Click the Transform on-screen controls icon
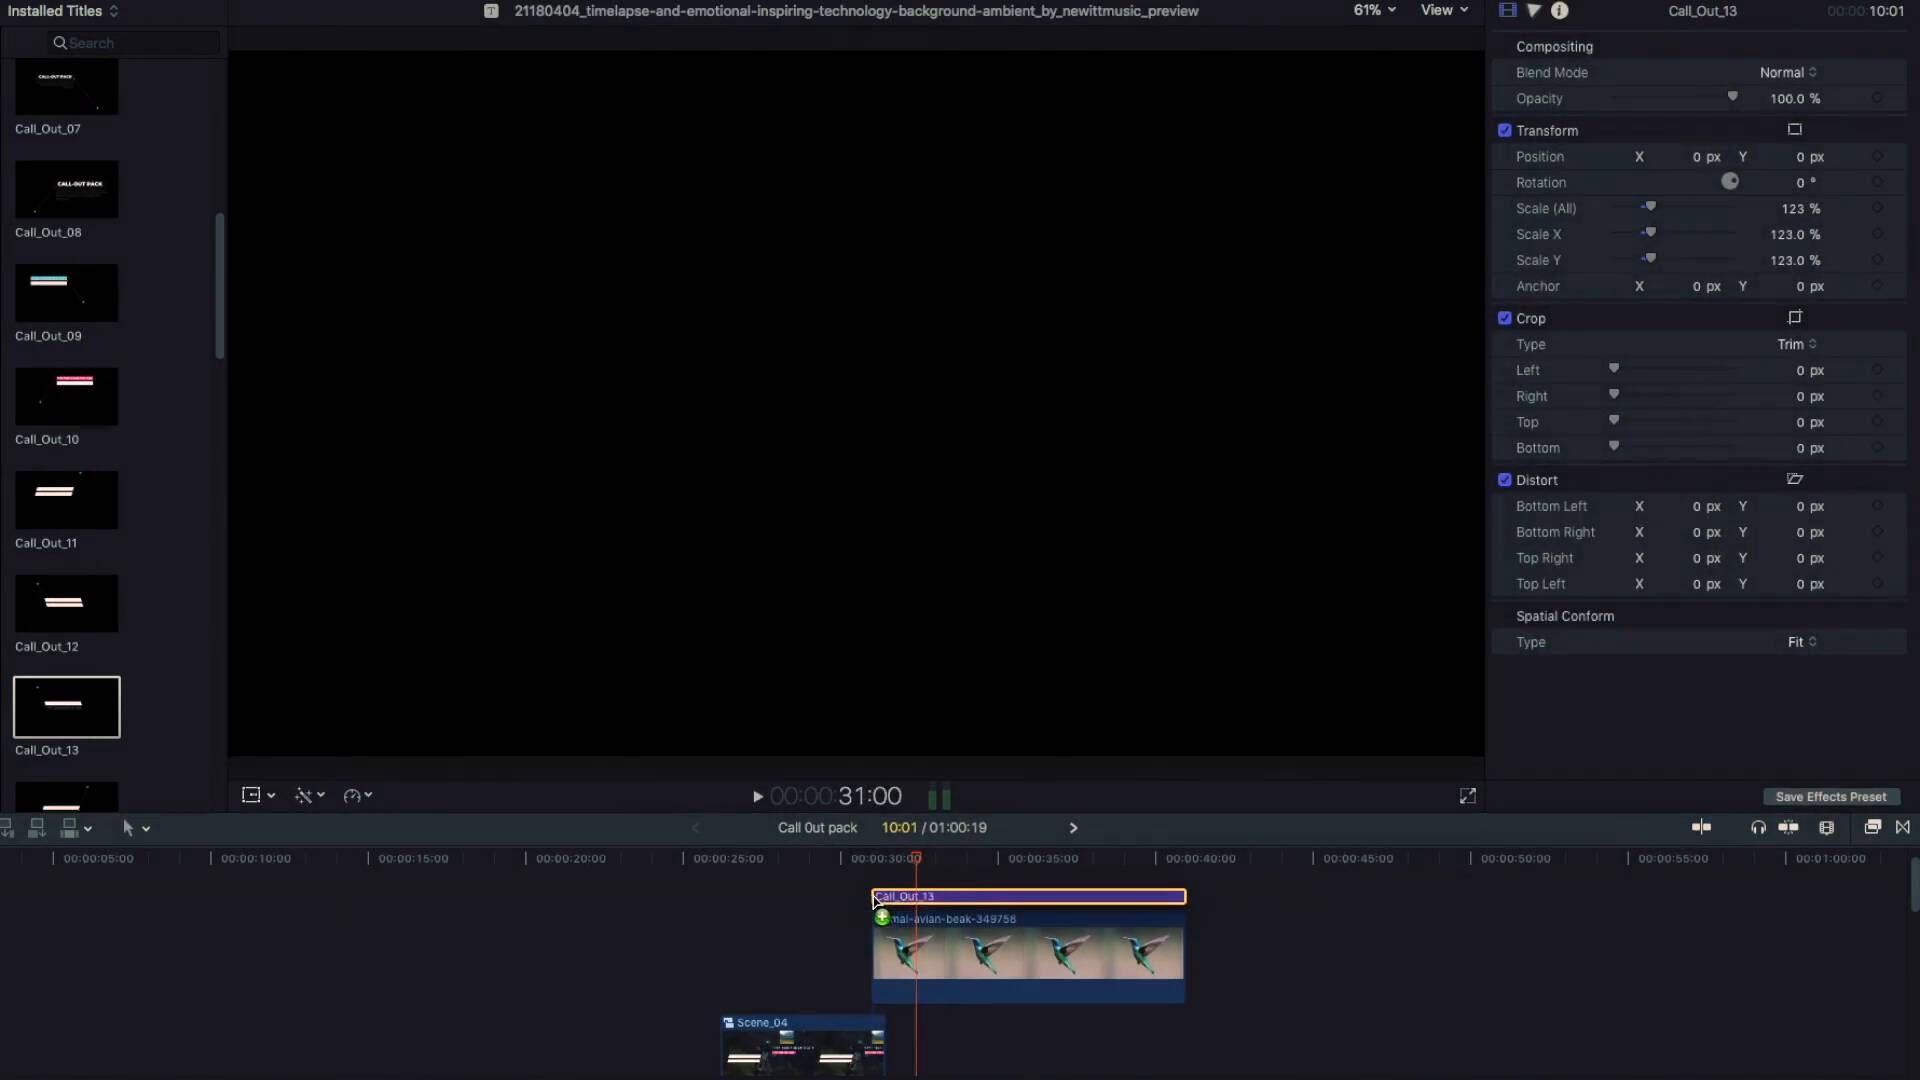This screenshot has width=1920, height=1080. (1795, 130)
